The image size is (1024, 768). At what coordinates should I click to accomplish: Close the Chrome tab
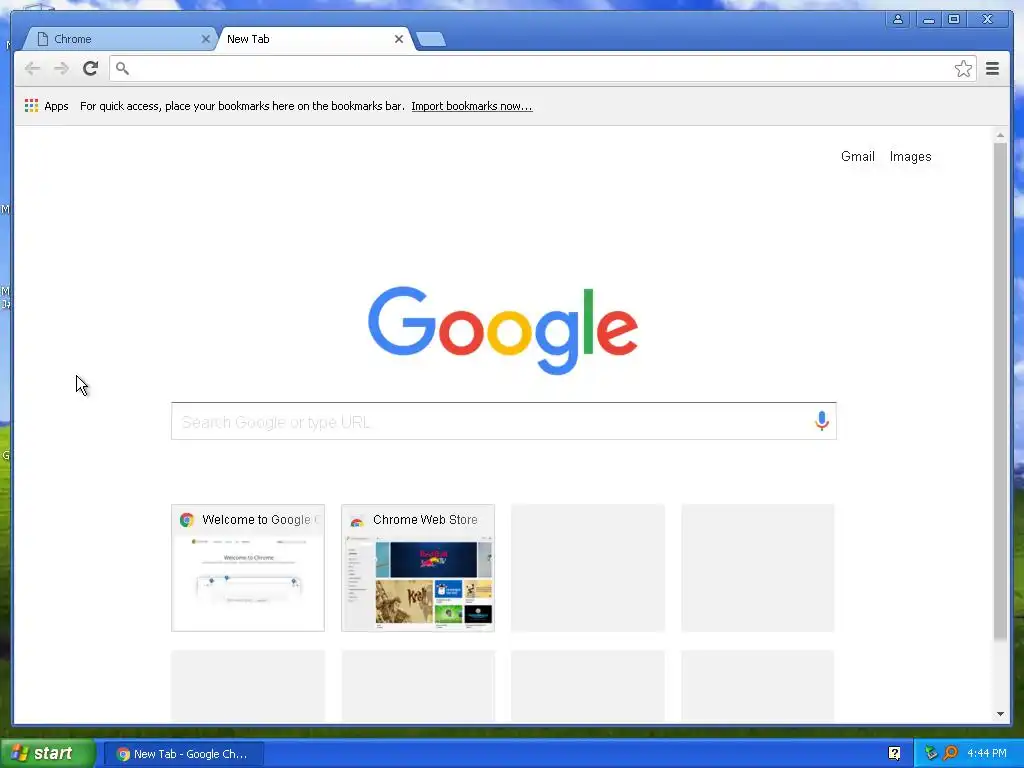[x=205, y=39]
